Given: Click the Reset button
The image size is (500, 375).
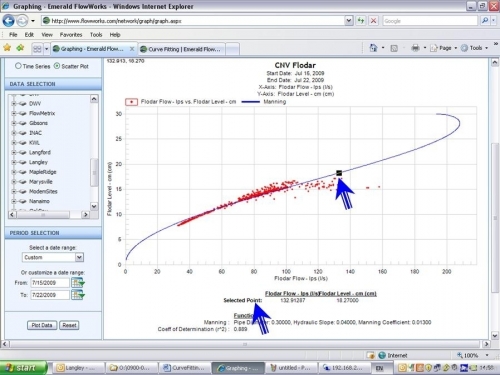Looking at the screenshot, I should (x=69, y=325).
